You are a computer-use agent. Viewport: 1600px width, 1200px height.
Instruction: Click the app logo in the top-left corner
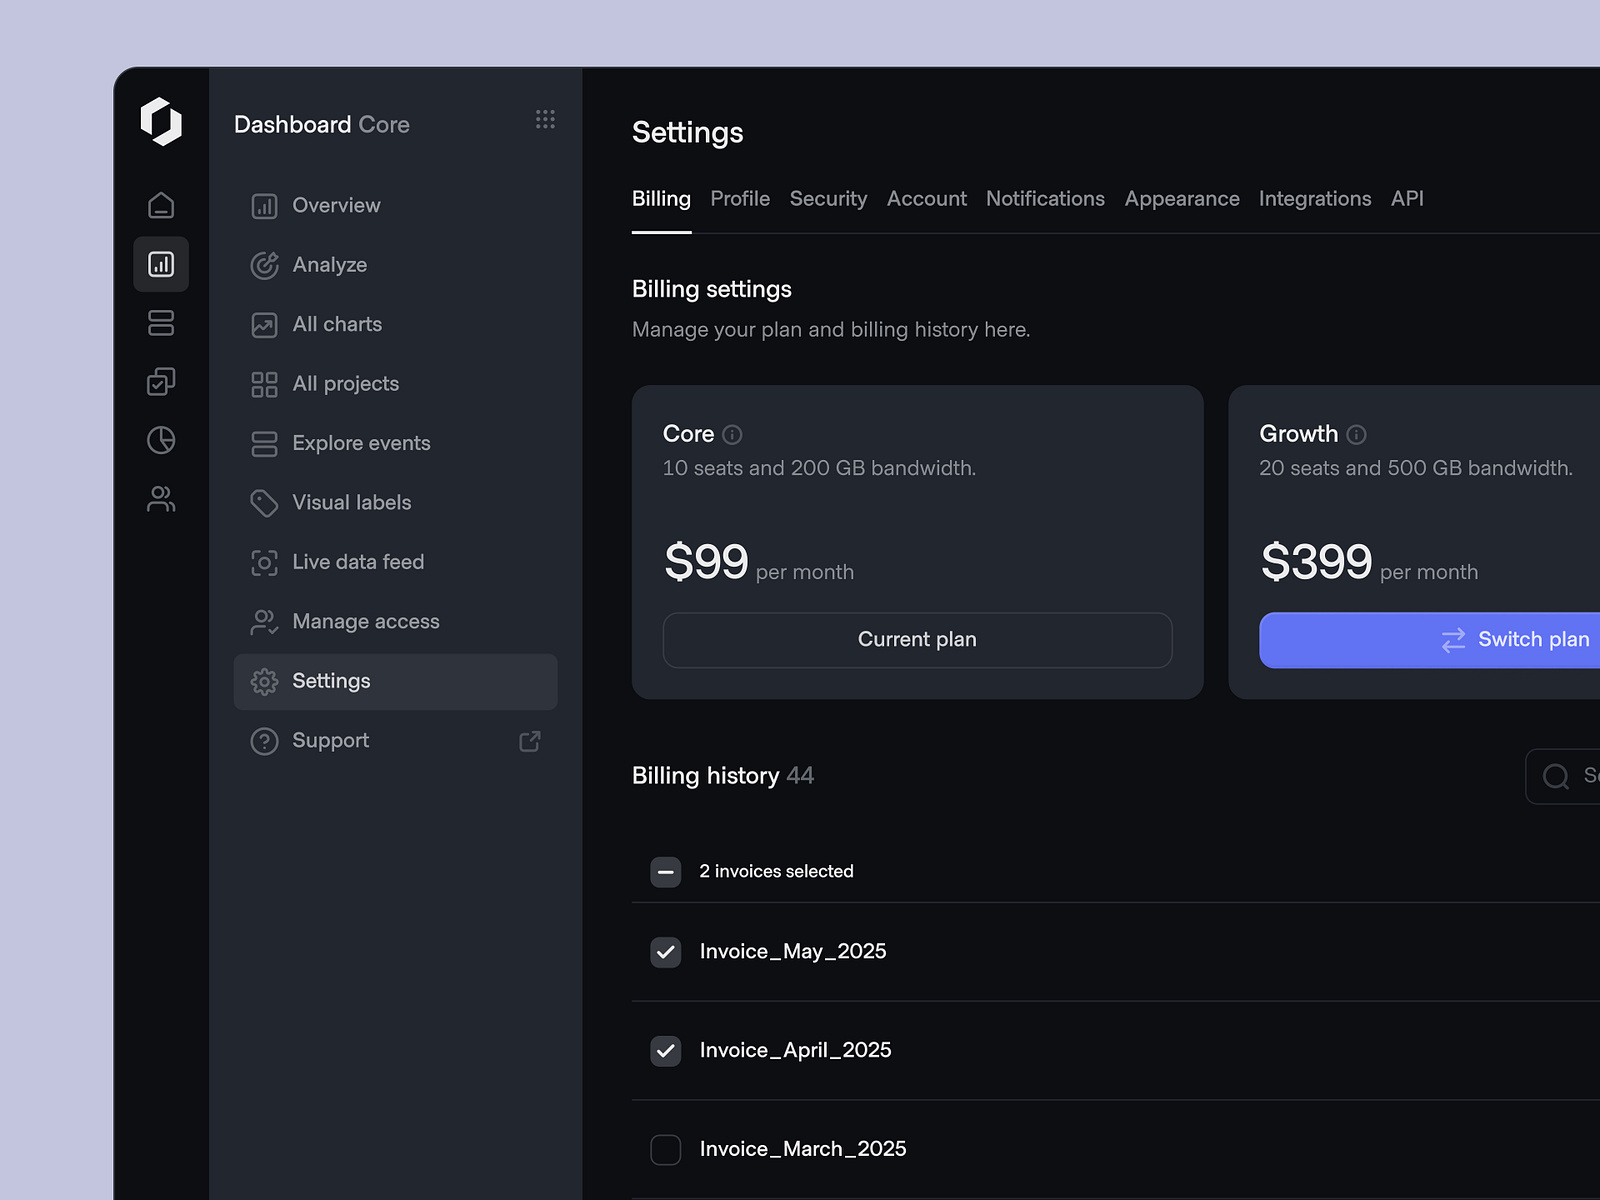click(163, 122)
